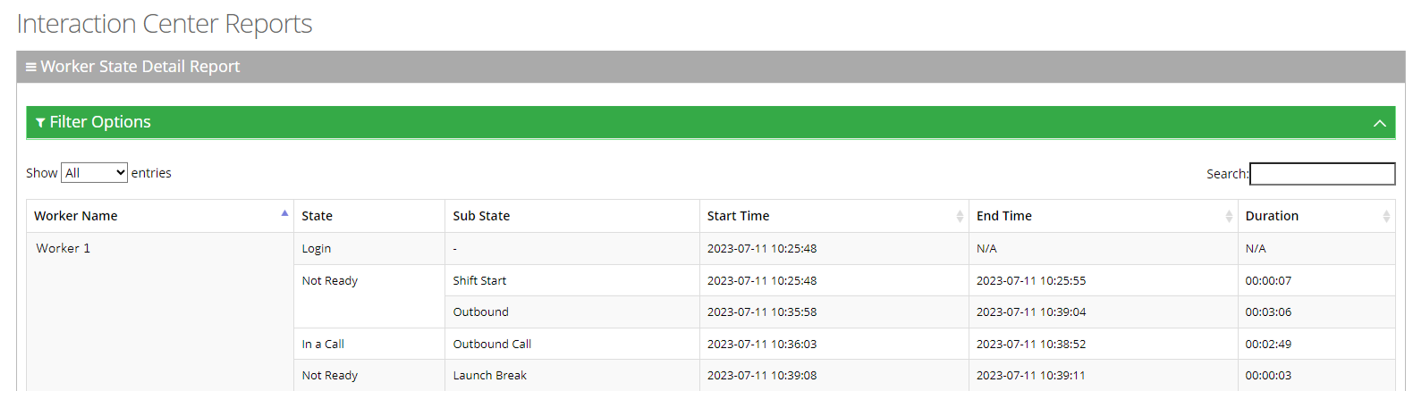
Task: Click the Worker State Detail Report title
Action: [140, 67]
